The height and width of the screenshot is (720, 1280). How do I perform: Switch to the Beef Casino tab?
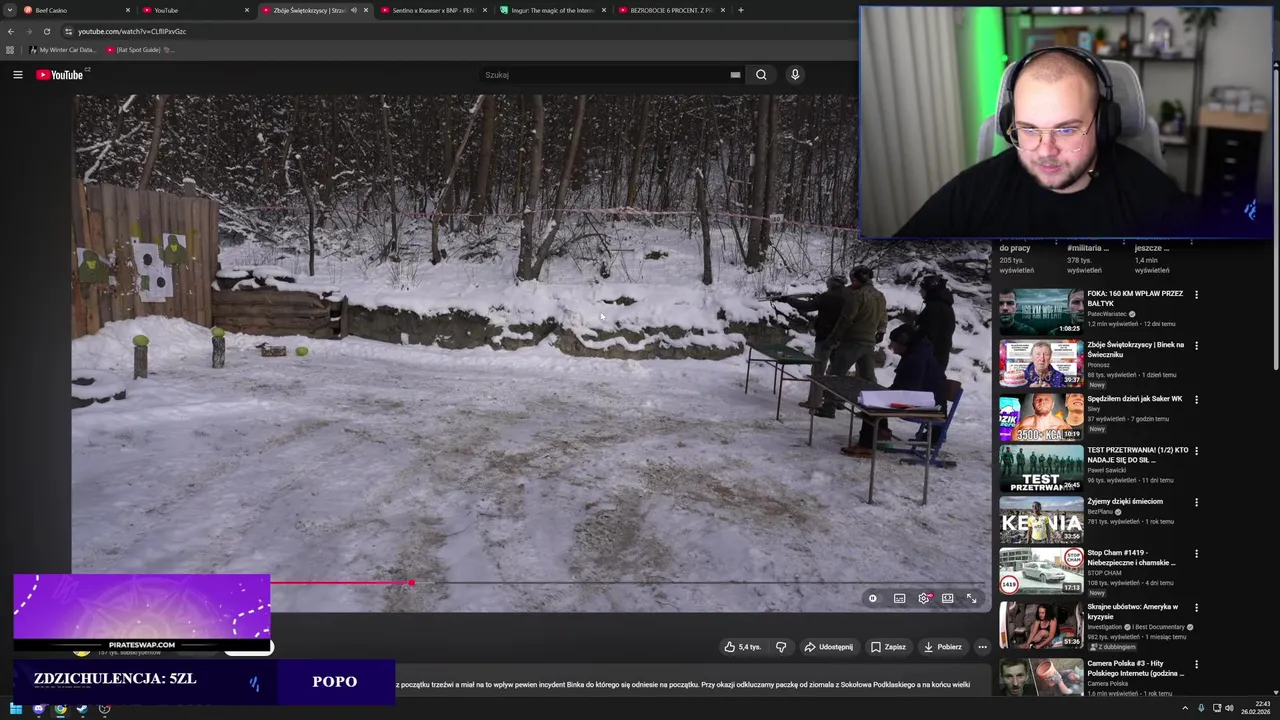click(76, 10)
